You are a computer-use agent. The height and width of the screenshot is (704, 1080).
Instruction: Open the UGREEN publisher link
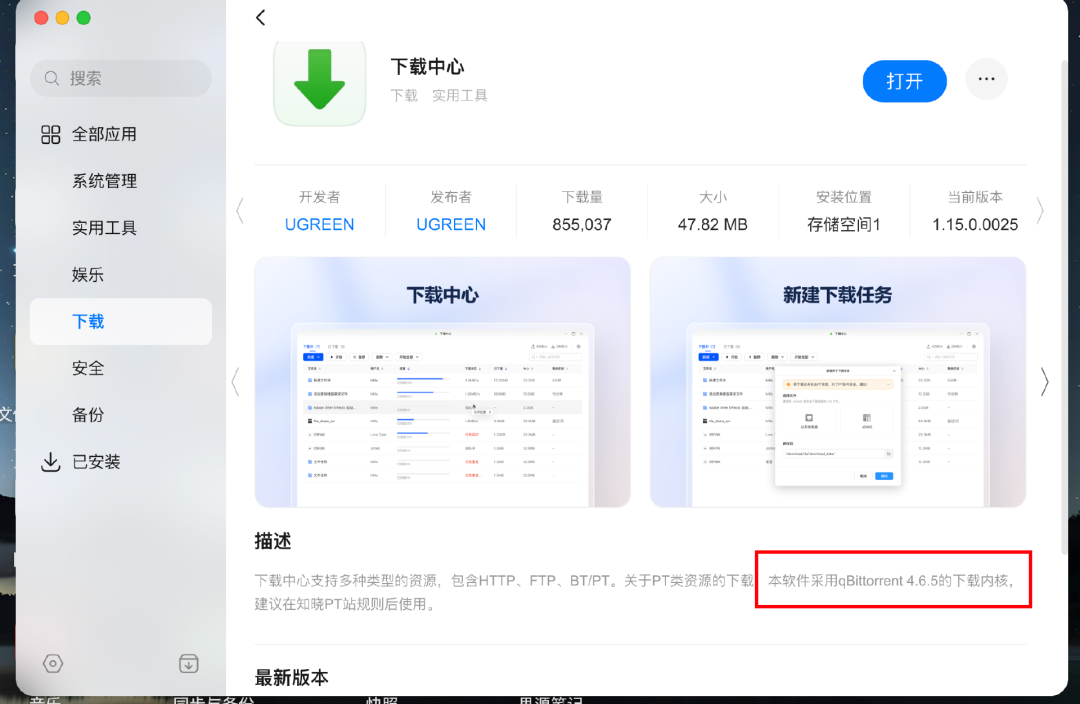[451, 225]
